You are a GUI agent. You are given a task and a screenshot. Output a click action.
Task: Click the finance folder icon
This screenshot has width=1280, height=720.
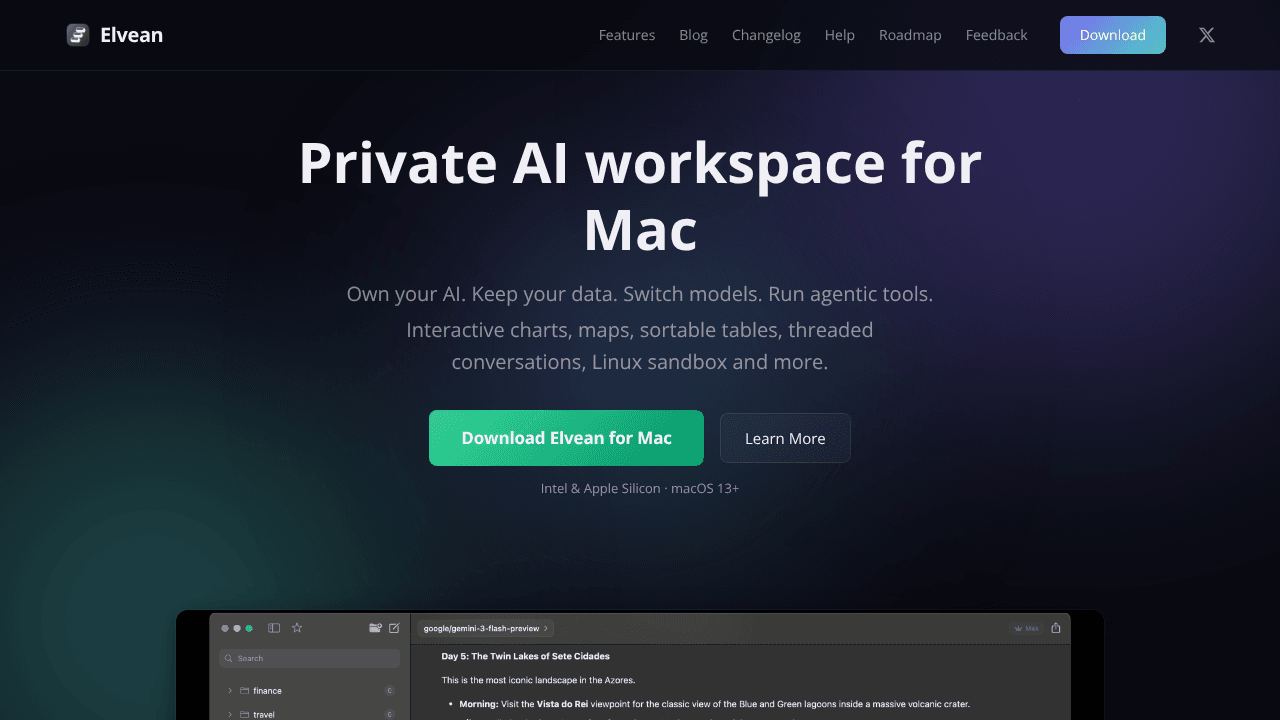tap(244, 691)
